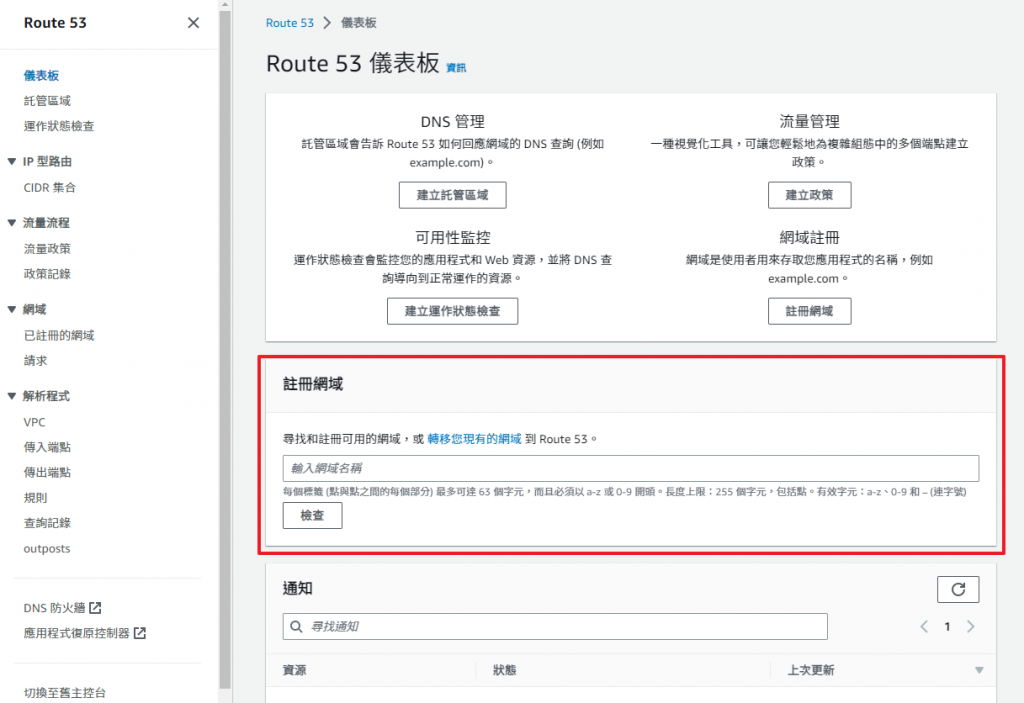Viewport: 1024px width, 703px height.
Task: Click 切換至舊主控台
Action: pyautogui.click(x=65, y=693)
